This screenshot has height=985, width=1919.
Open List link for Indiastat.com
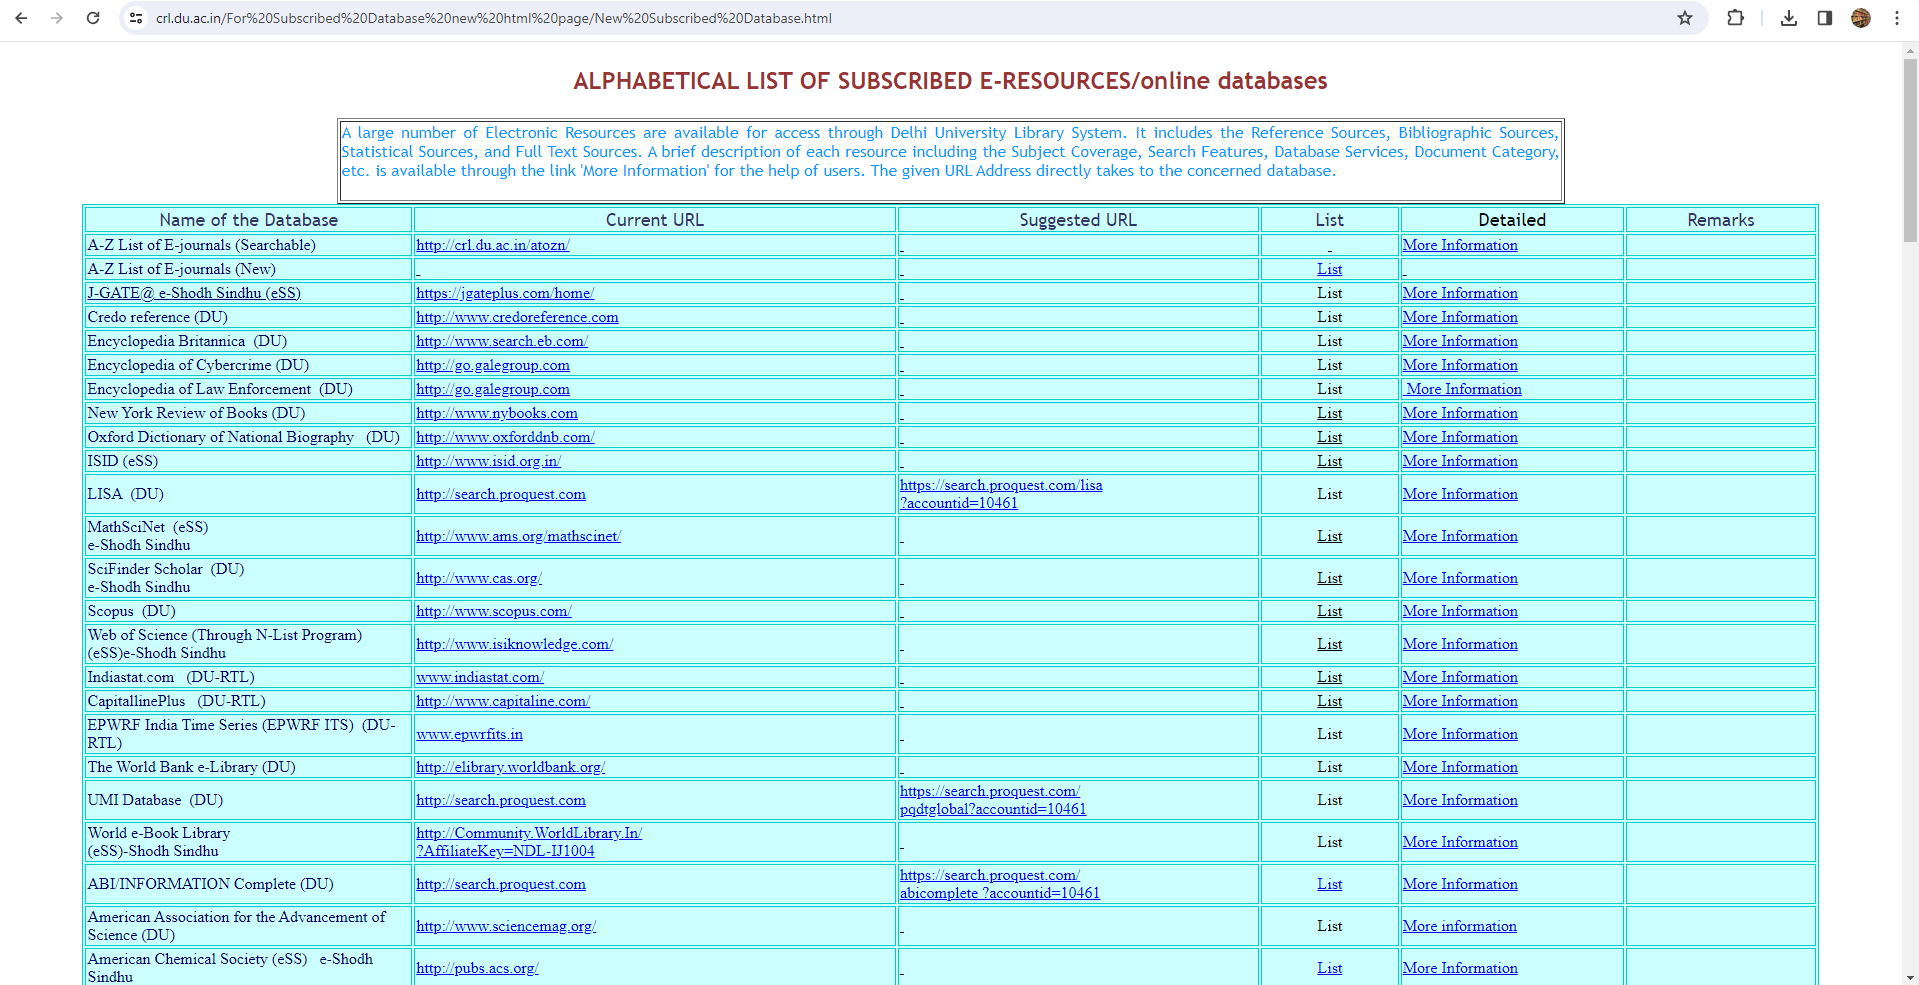coord(1330,677)
